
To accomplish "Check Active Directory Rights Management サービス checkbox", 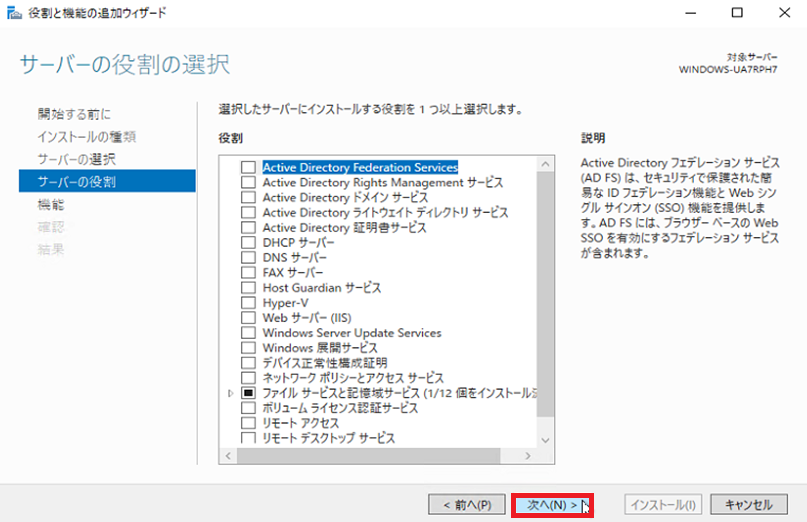I will point(248,182).
